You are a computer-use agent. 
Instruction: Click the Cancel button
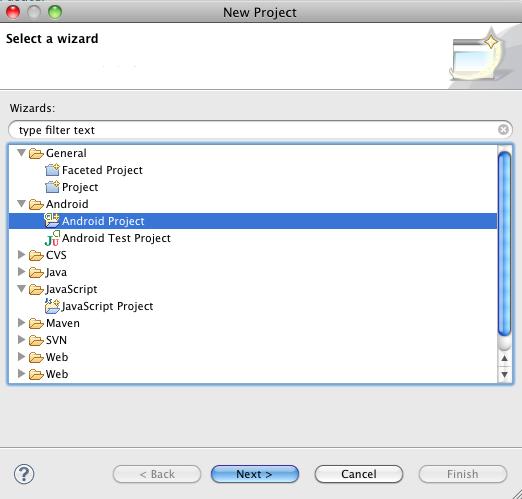(x=359, y=474)
